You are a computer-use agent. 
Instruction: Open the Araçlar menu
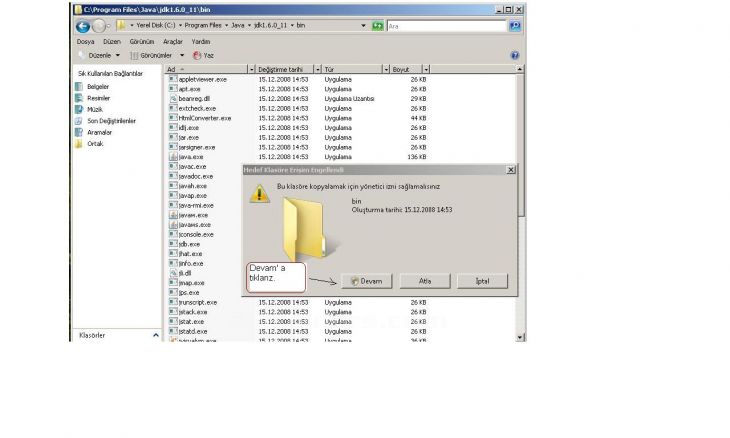pyautogui.click(x=173, y=41)
